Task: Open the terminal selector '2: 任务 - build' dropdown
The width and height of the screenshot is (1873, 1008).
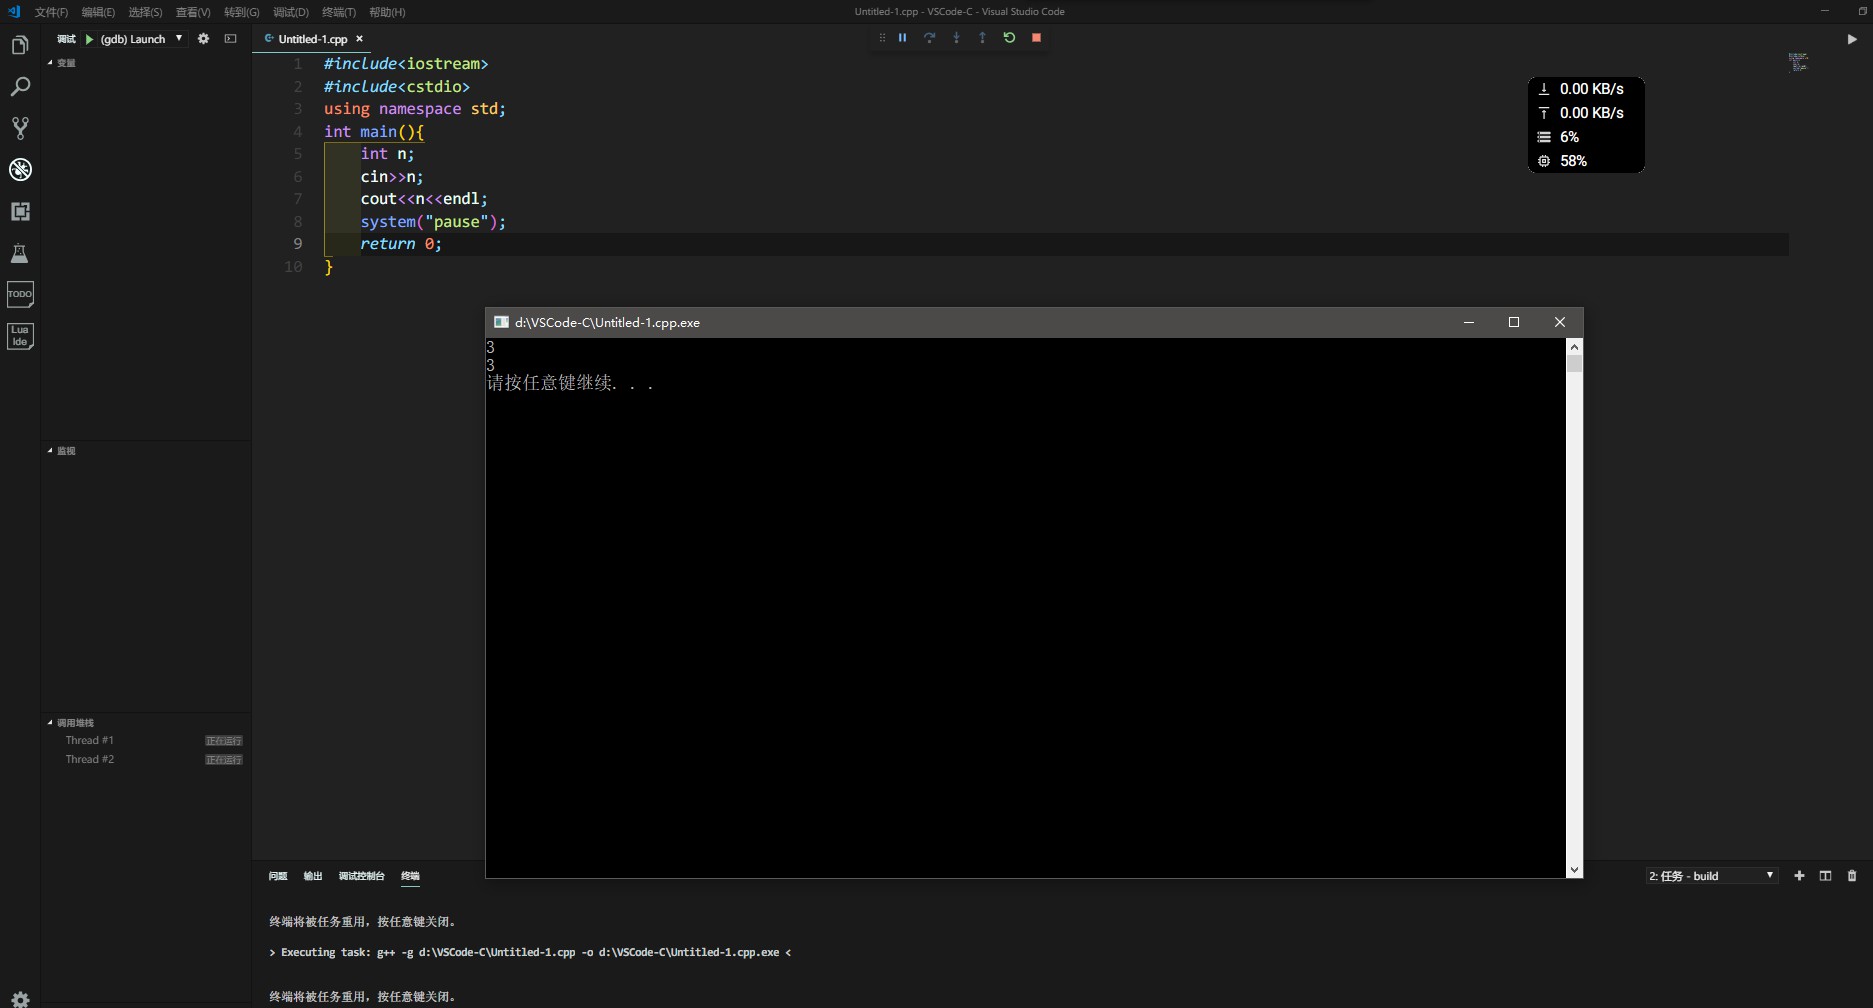Action: 1711,876
